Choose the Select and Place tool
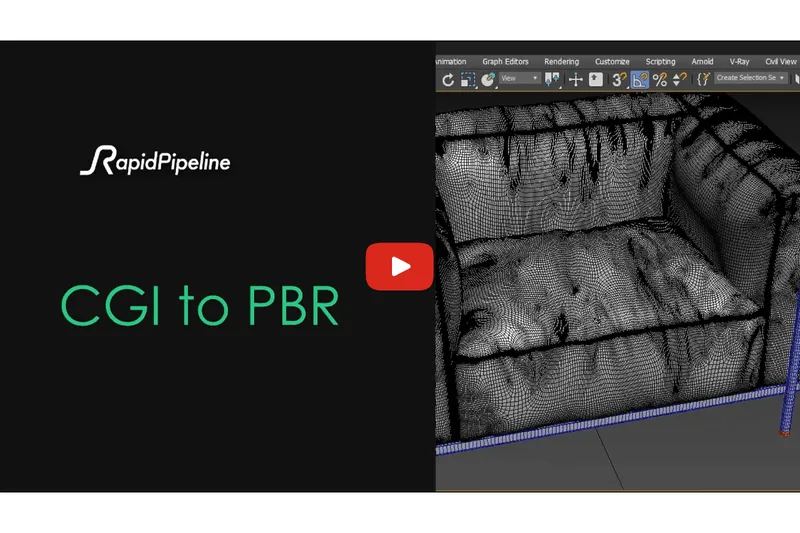The width and height of the screenshot is (800, 533). (488, 79)
